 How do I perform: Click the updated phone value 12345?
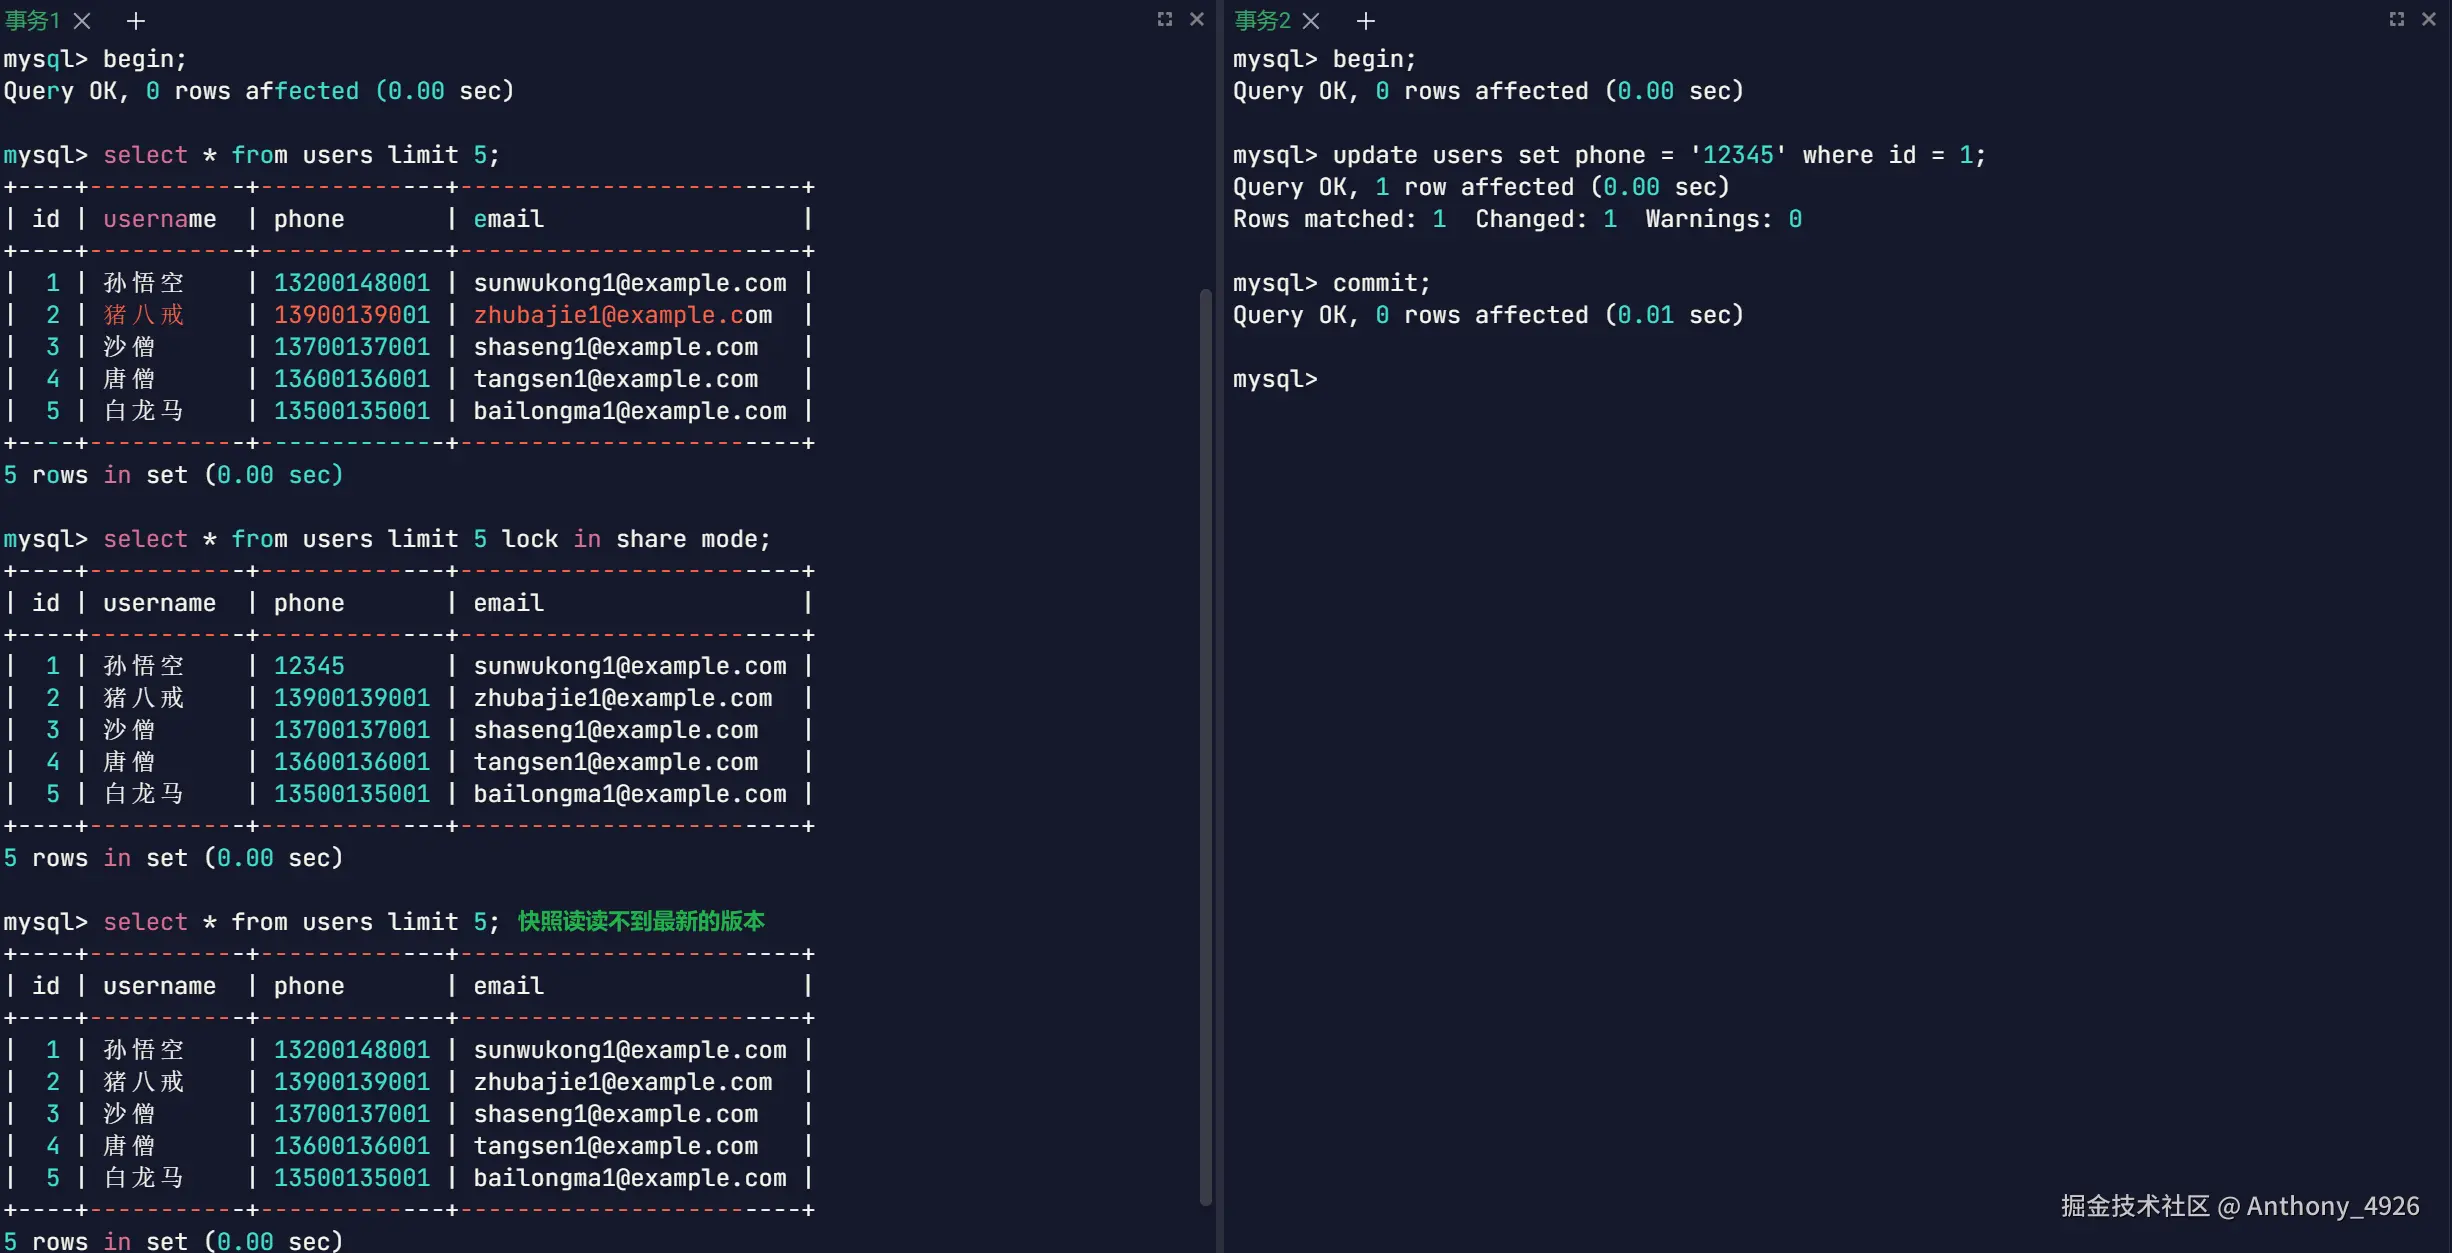(309, 666)
